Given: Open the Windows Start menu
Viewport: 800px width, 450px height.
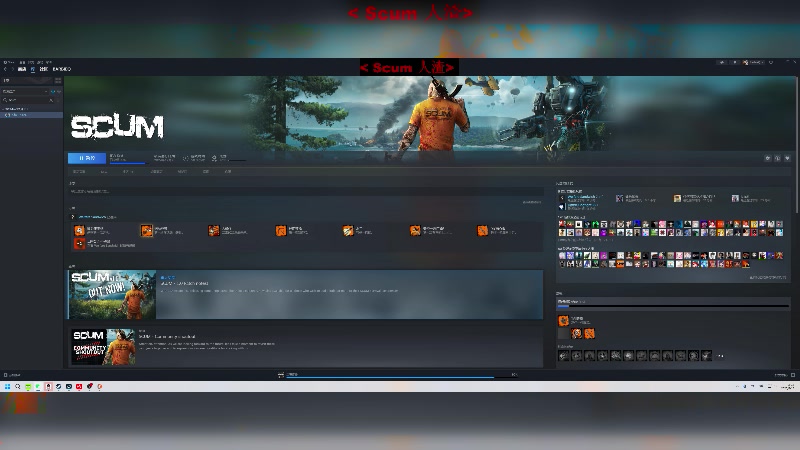Looking at the screenshot, I should tap(7, 386).
